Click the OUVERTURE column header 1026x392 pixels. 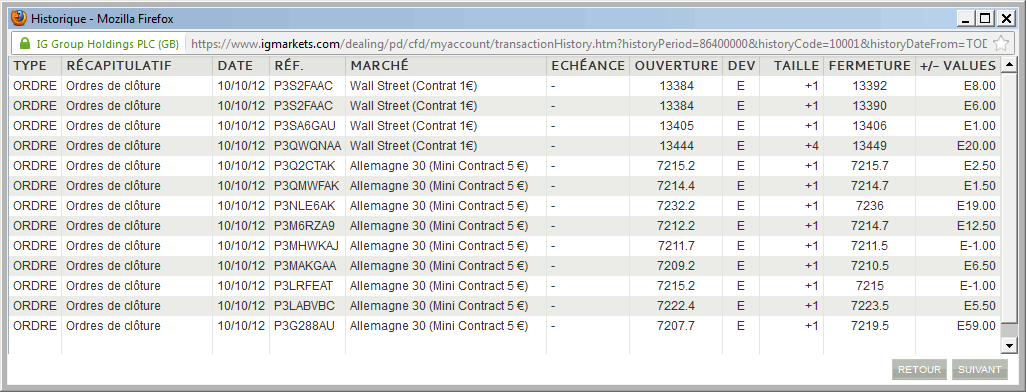(676, 65)
